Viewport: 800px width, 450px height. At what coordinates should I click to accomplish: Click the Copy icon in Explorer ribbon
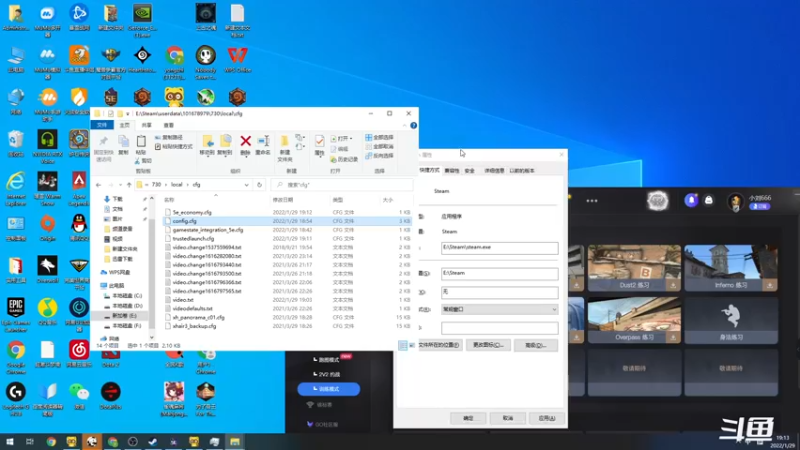click(x=123, y=141)
